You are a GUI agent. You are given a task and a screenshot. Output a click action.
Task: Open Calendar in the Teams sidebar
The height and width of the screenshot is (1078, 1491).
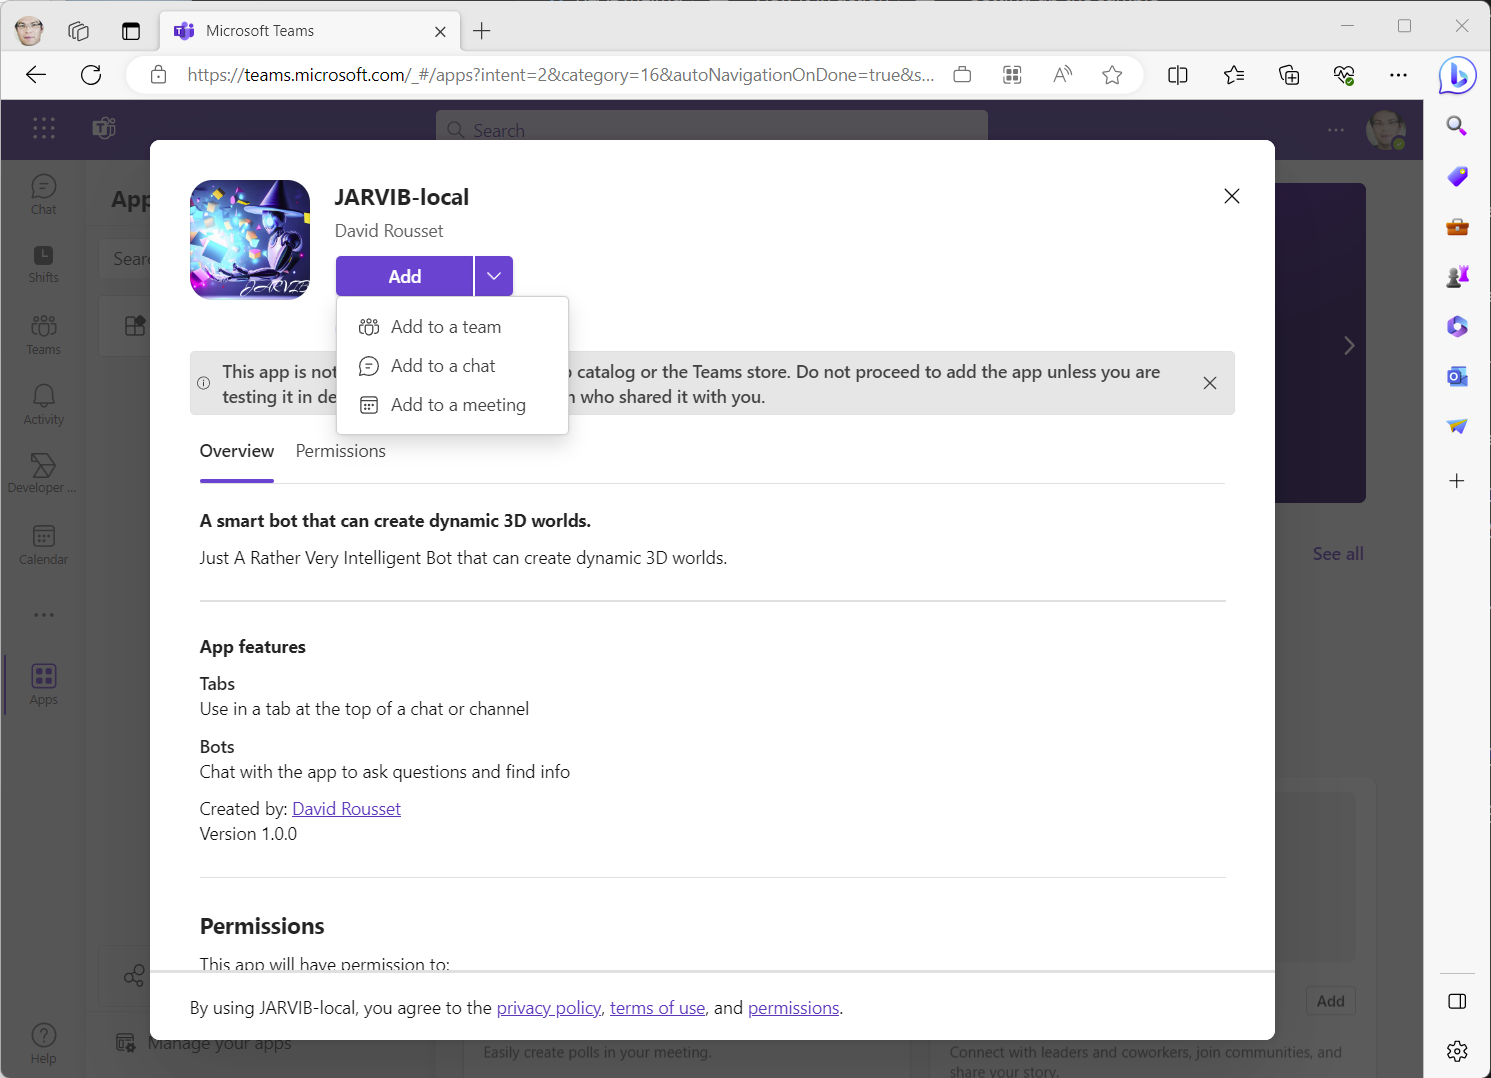click(44, 545)
